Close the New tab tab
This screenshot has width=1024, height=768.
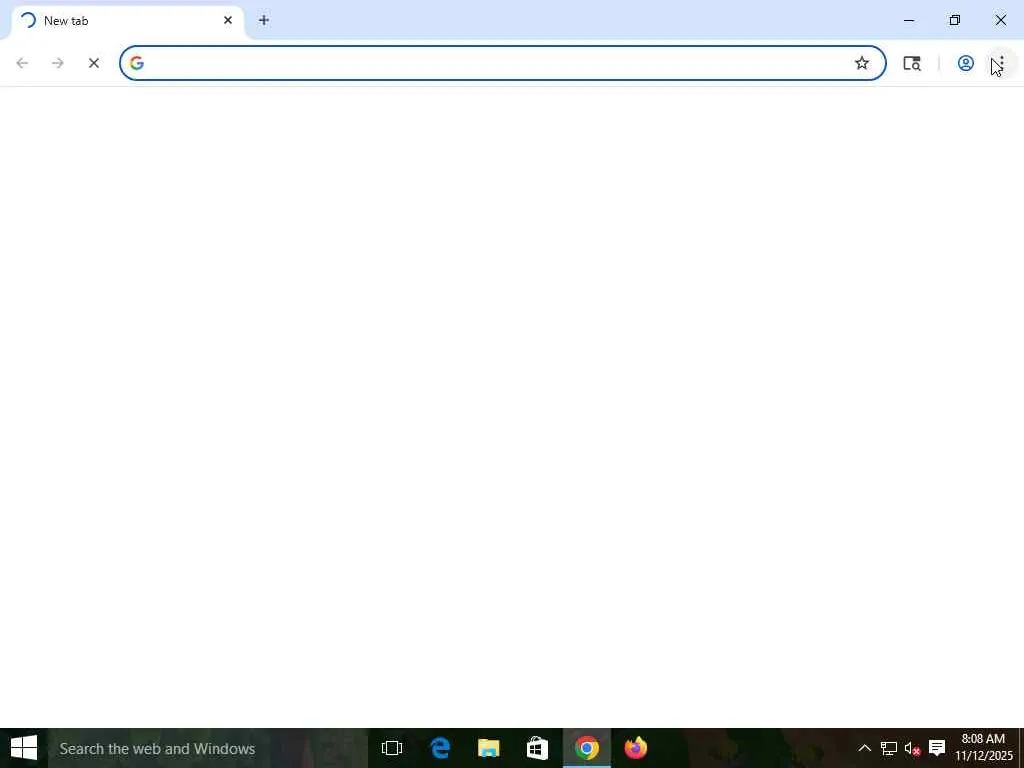pyautogui.click(x=228, y=20)
